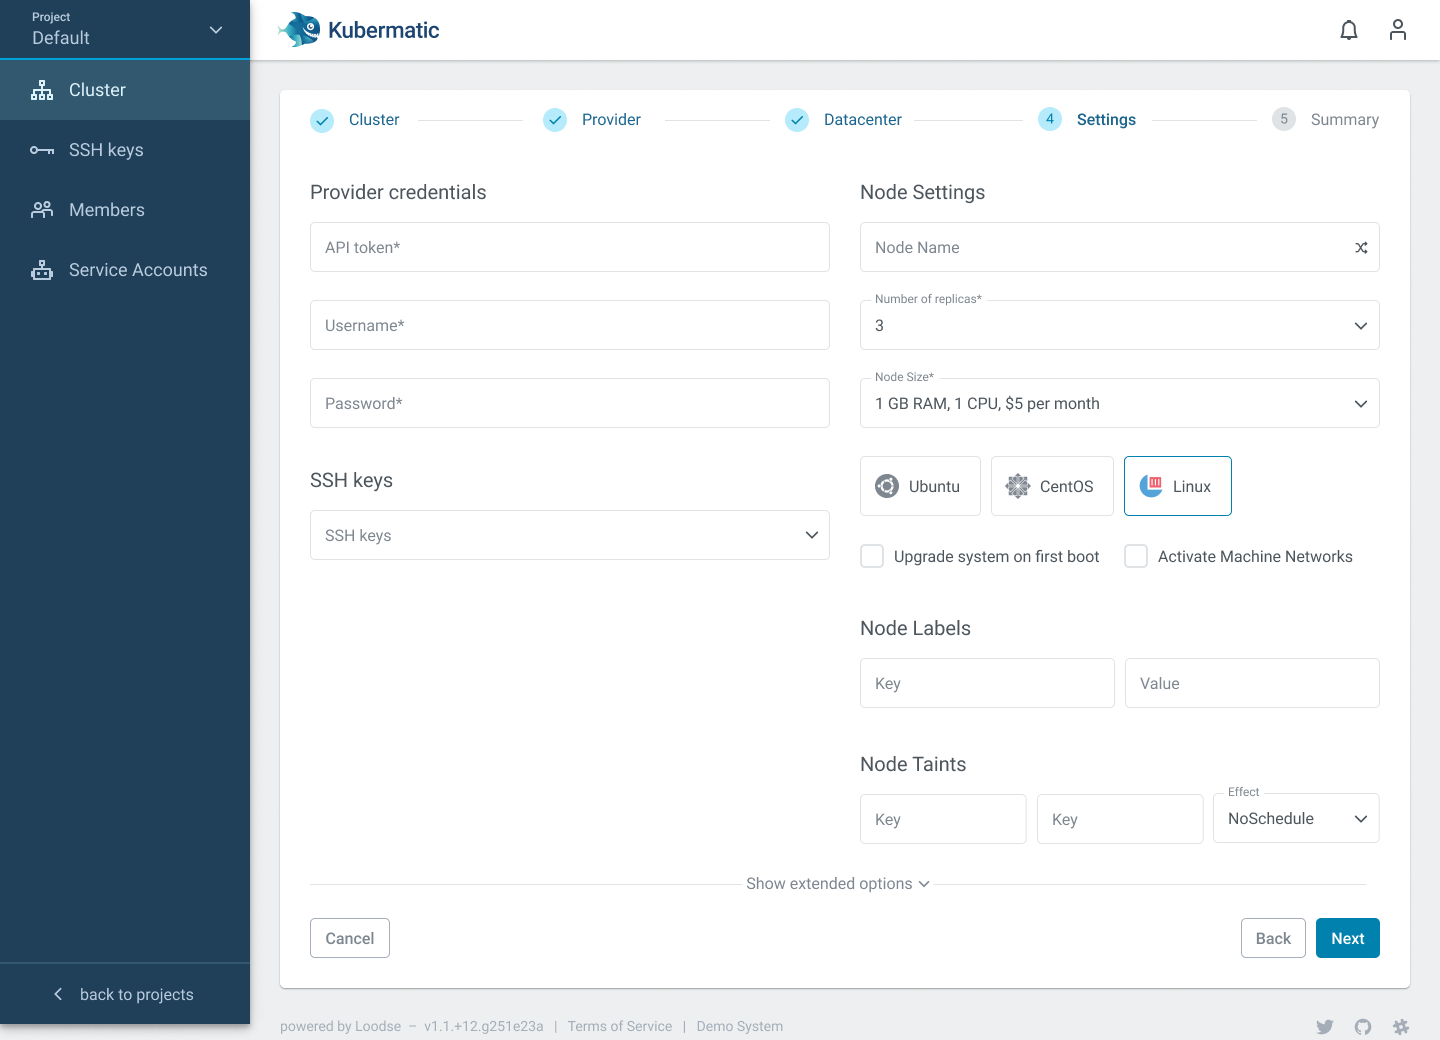The height and width of the screenshot is (1040, 1440).
Task: Click the back arrow beside back to projects
Action: pos(58,994)
